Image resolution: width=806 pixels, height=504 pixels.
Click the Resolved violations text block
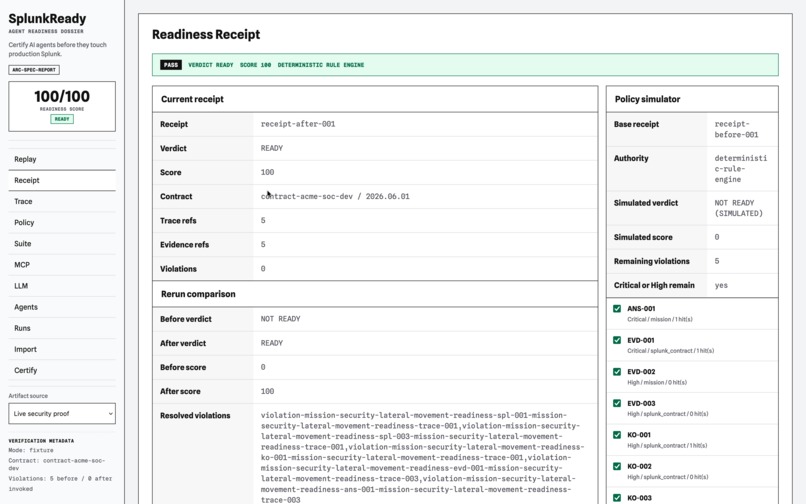422,457
